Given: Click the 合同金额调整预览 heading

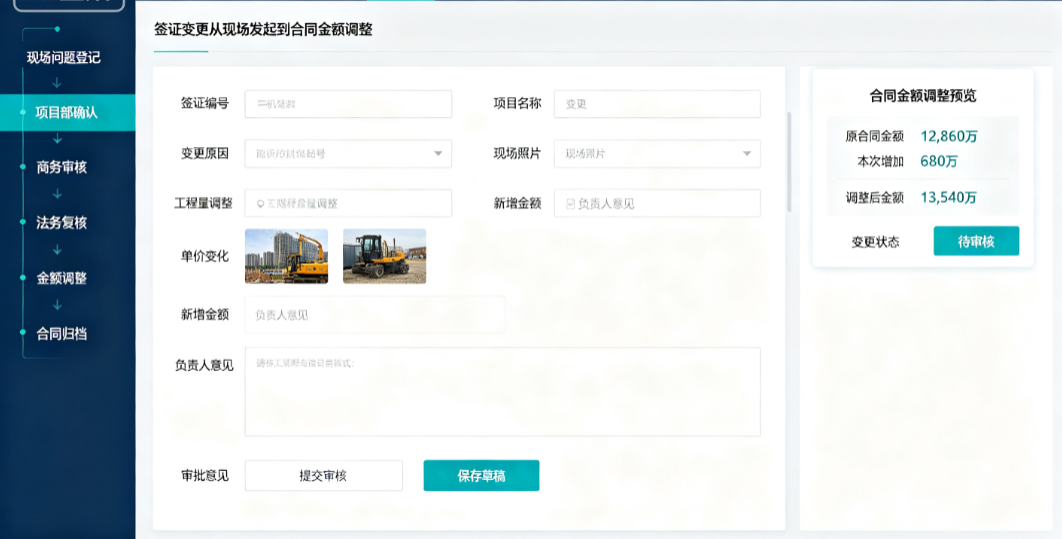Looking at the screenshot, I should tap(923, 96).
